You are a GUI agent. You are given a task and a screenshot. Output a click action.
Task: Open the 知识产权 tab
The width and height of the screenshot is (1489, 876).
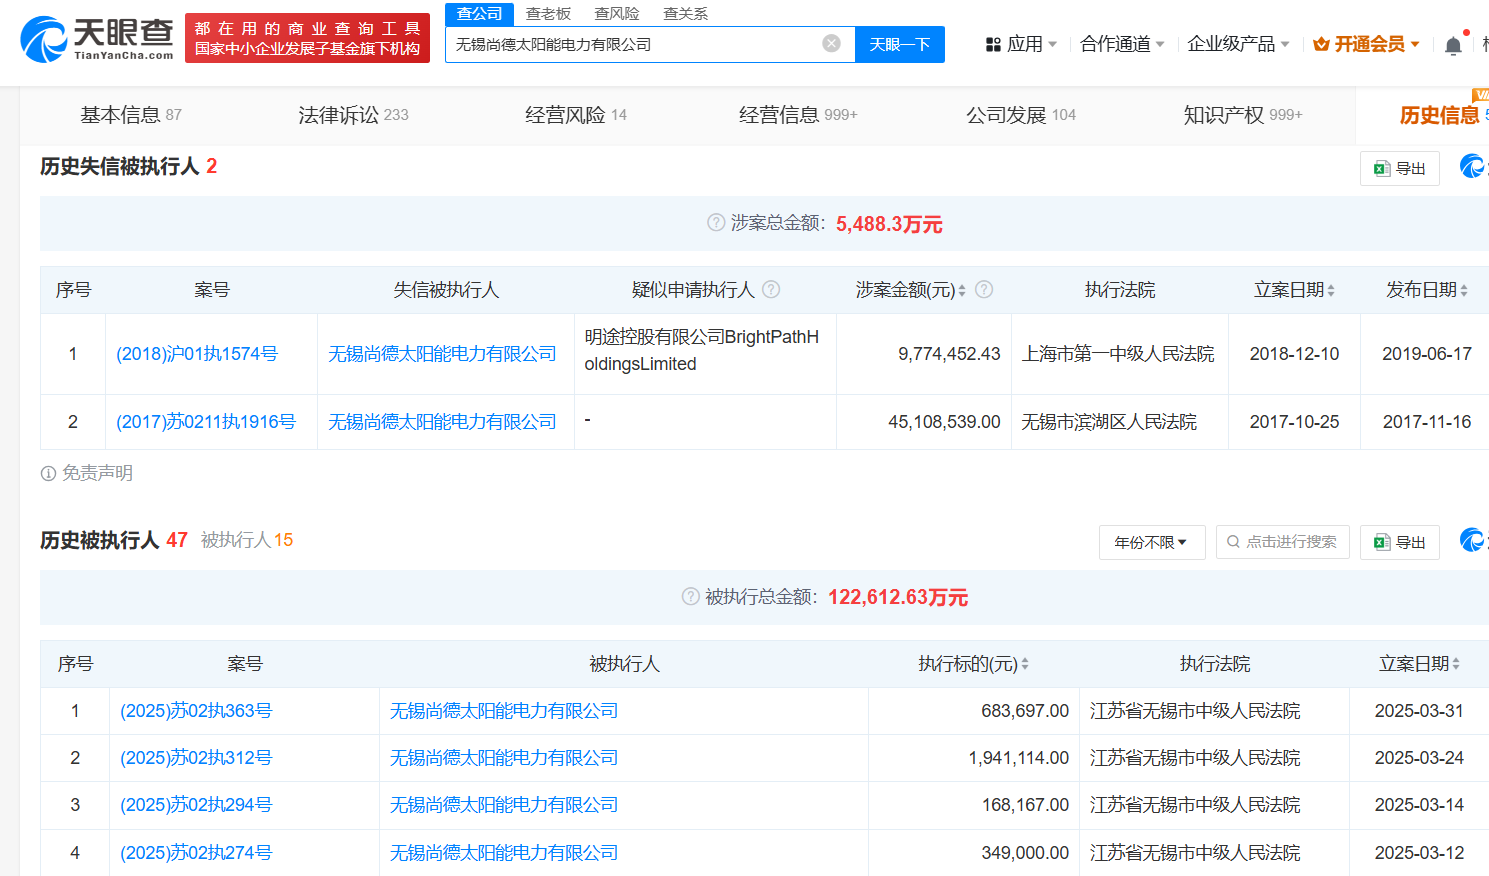coord(1243,115)
